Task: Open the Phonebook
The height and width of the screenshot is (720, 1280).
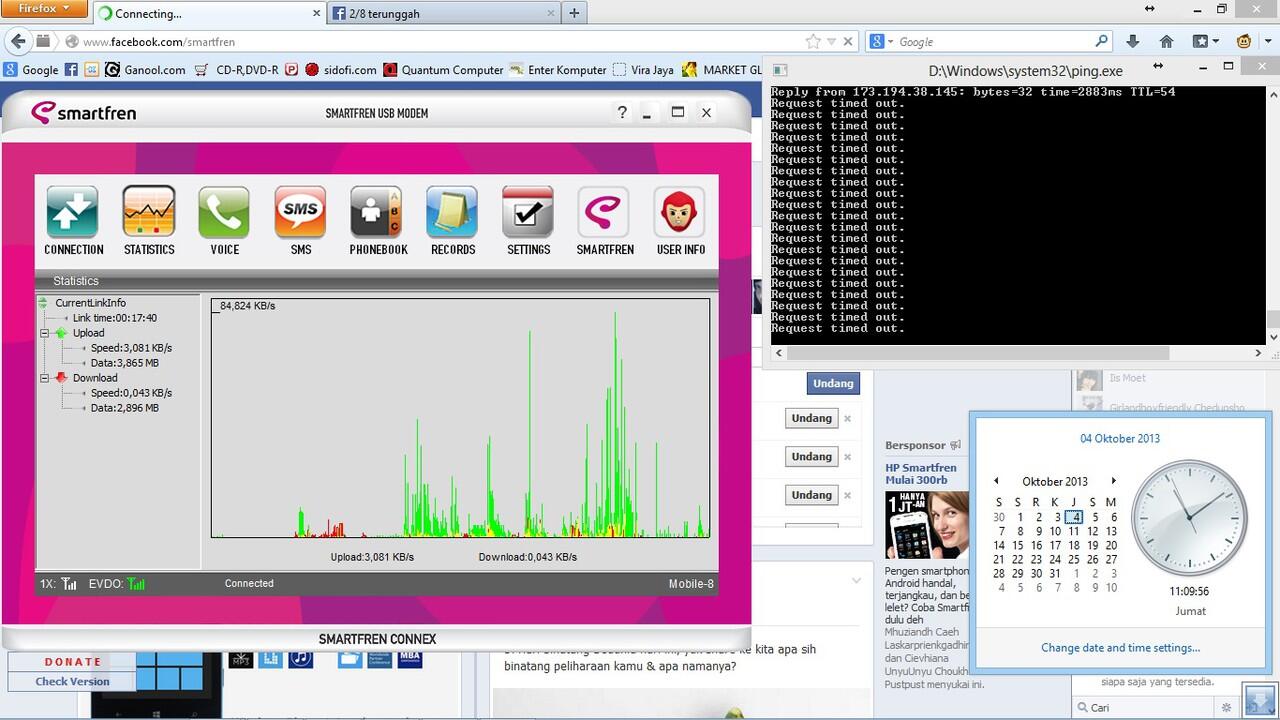Action: pos(378,221)
